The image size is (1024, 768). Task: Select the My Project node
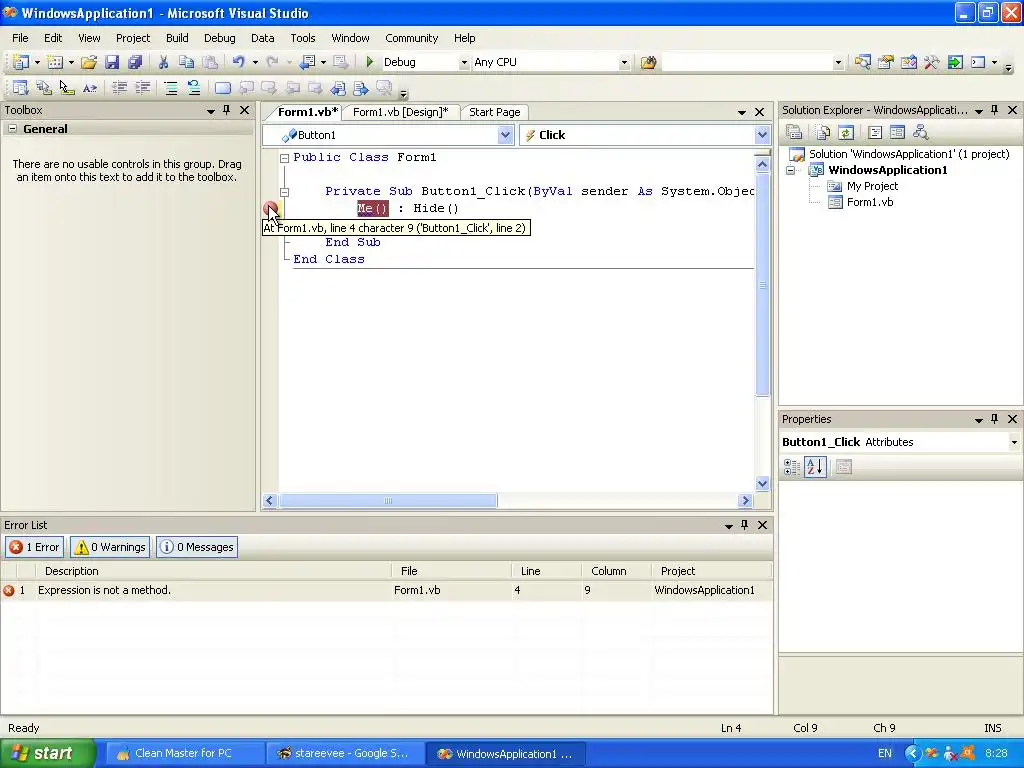872,186
